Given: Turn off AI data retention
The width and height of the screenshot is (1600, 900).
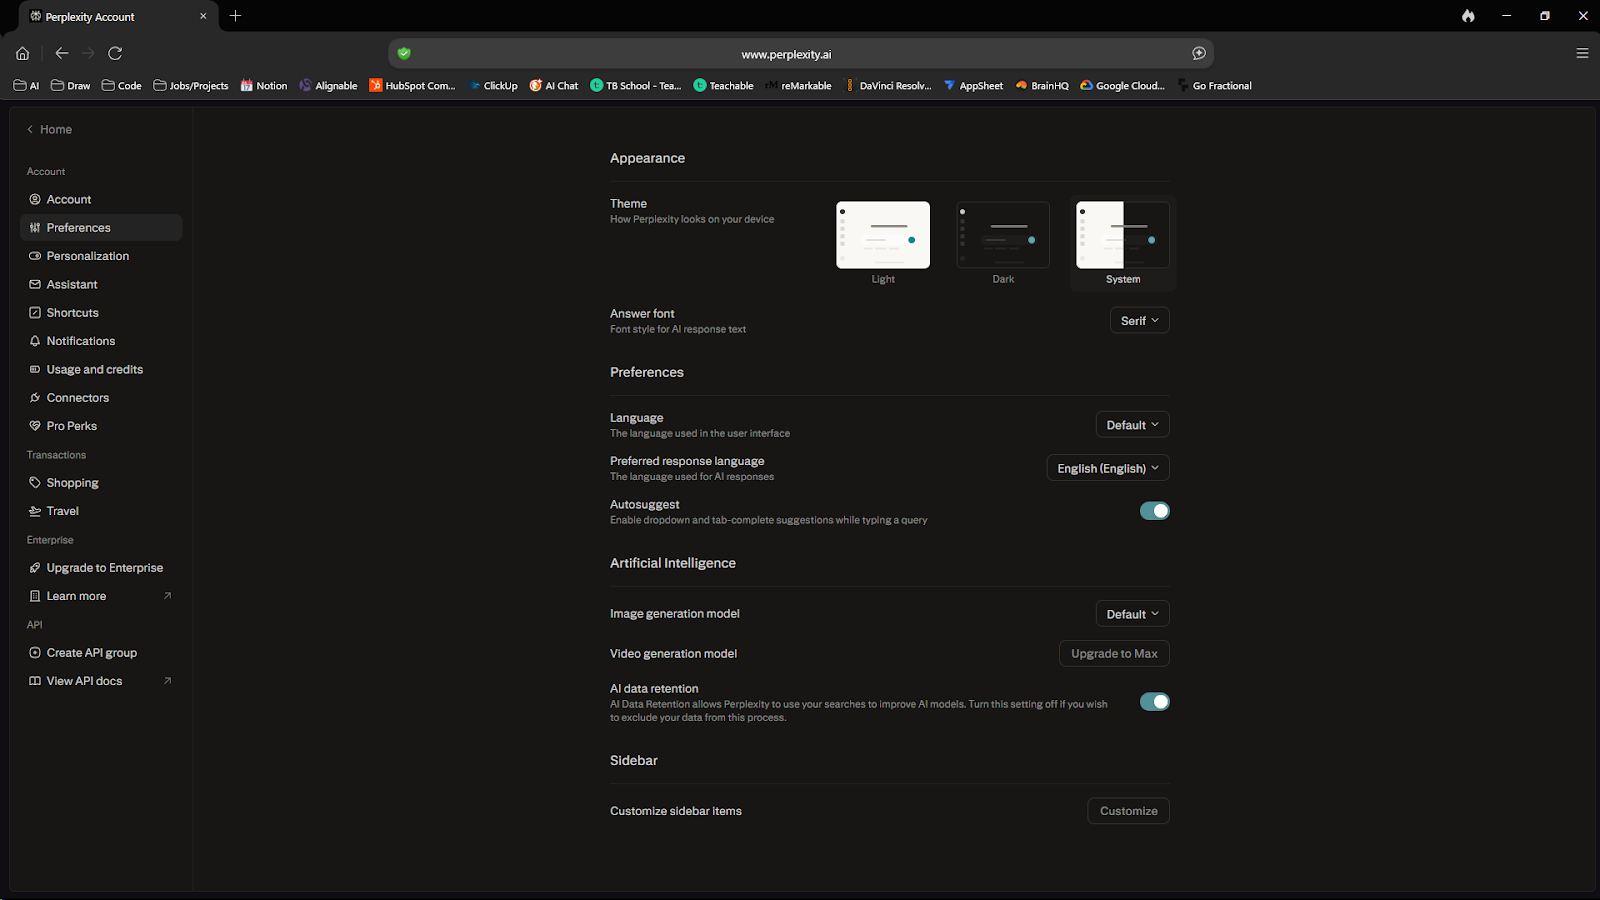Looking at the screenshot, I should click(x=1155, y=702).
